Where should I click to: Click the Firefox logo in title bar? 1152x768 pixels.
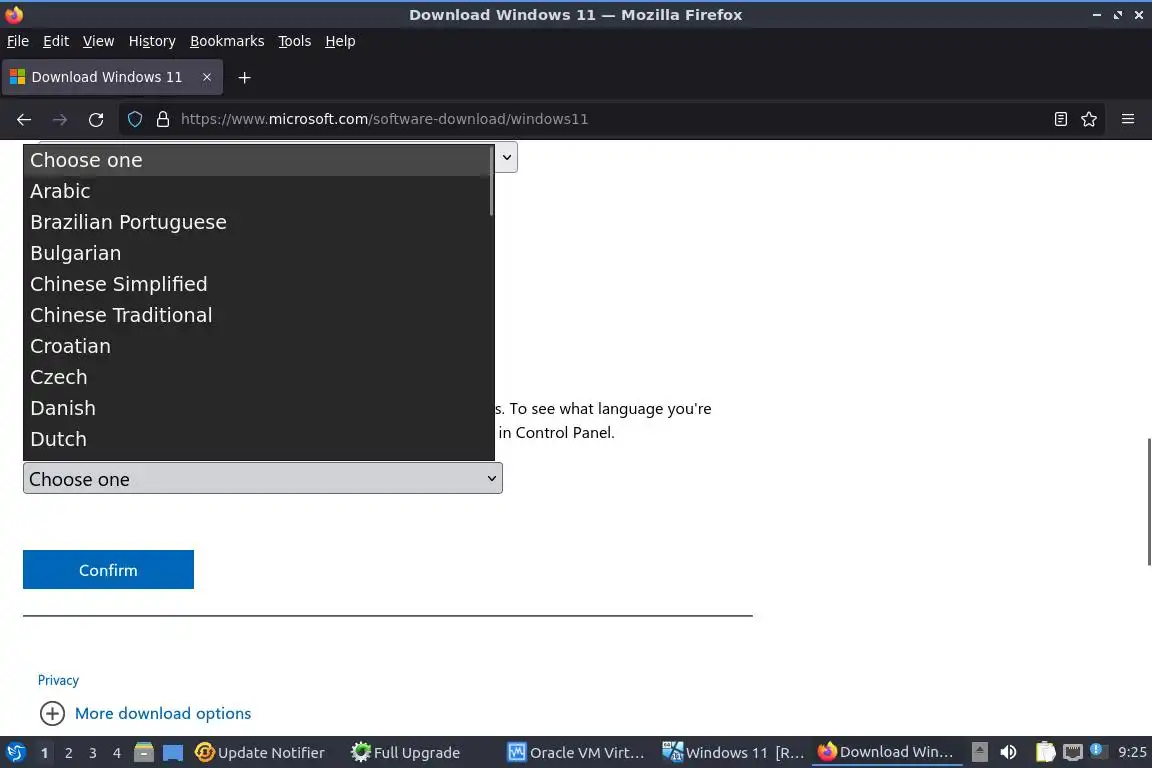coord(14,15)
